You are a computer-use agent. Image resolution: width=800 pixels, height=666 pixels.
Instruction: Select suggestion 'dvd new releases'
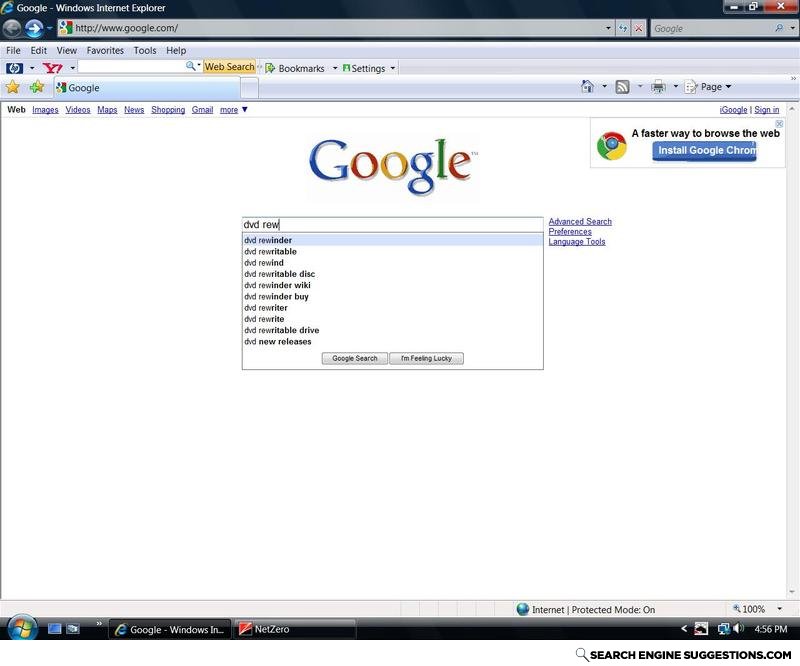pos(392,341)
